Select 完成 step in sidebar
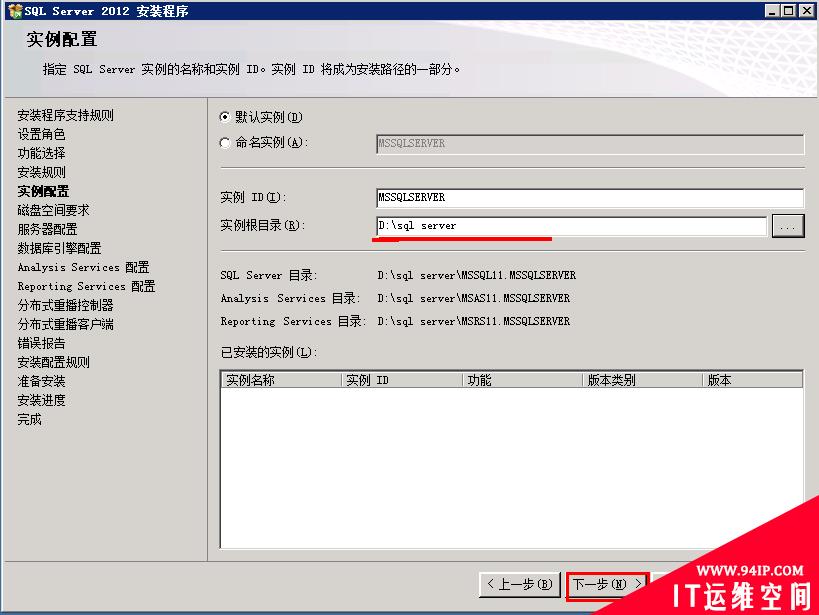Screen dimensions: 819x615 pos(29,419)
